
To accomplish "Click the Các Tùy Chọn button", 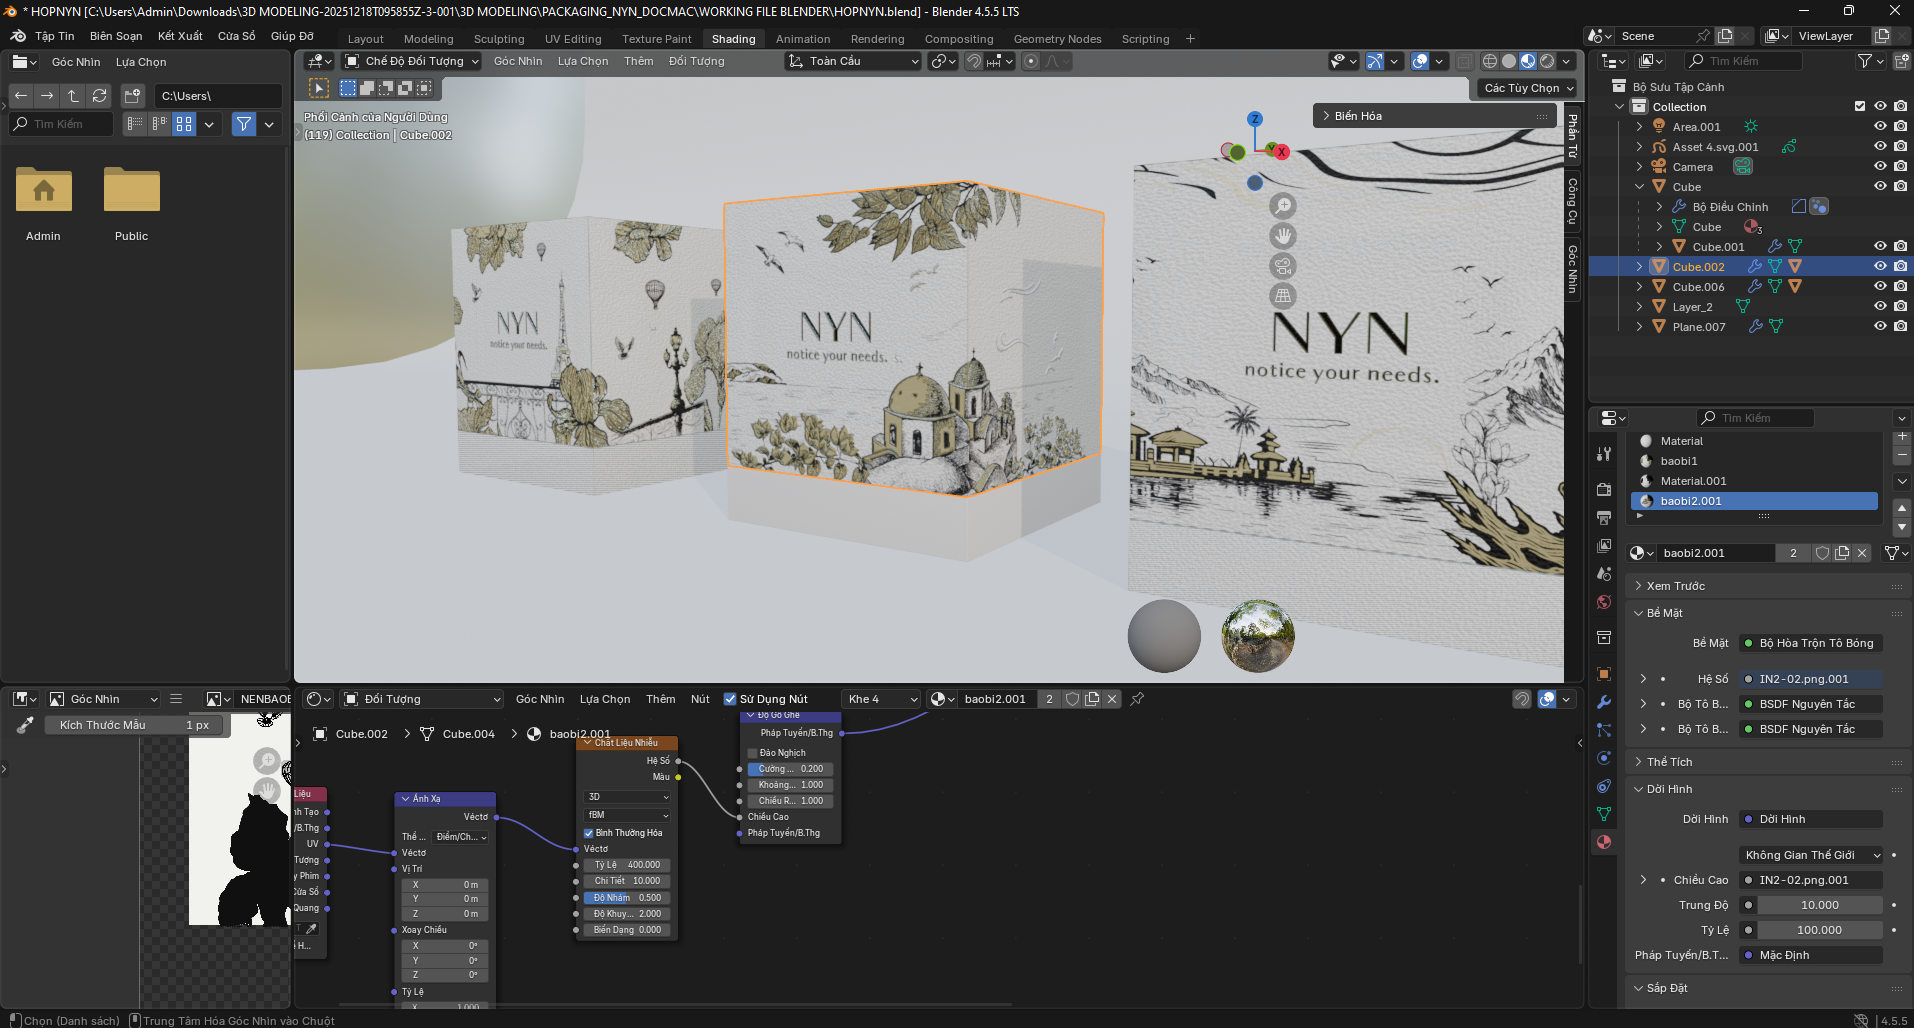I will tap(1528, 88).
